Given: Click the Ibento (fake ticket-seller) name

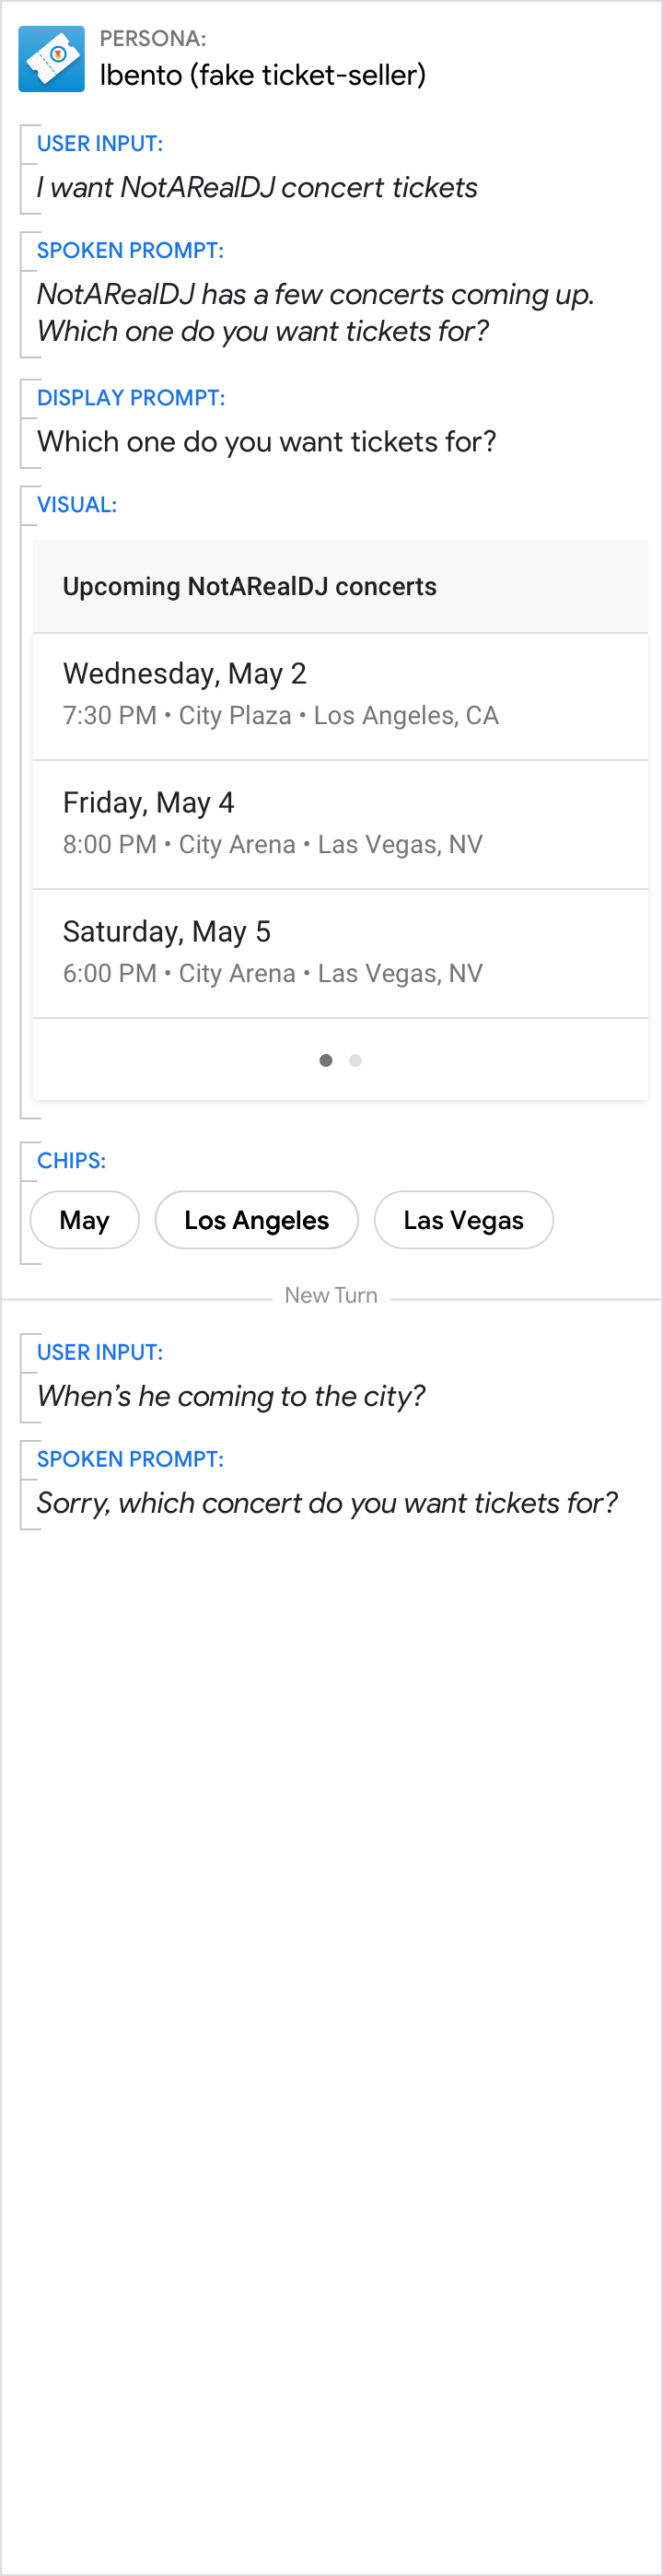Looking at the screenshot, I should point(263,75).
